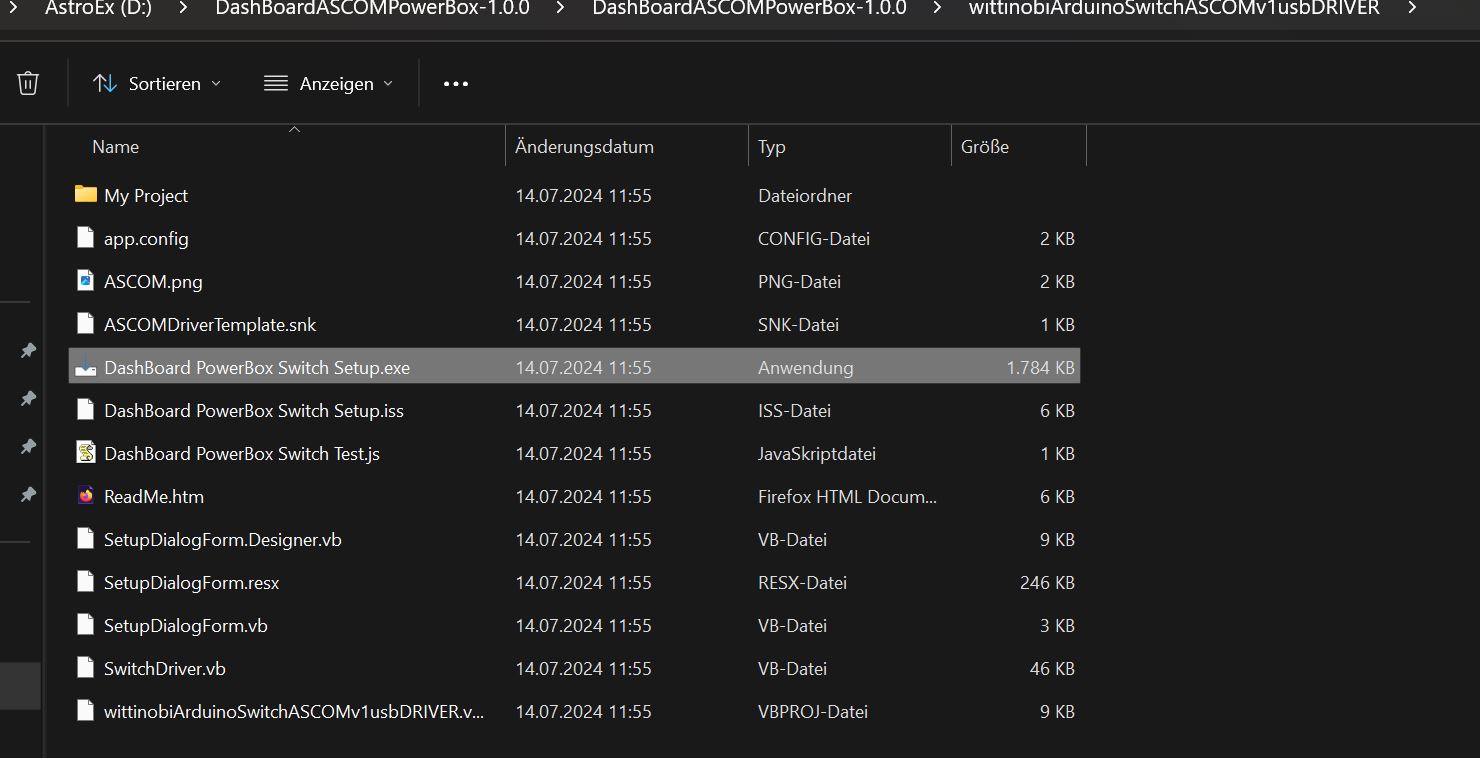Click the 3 KB size value
The height and width of the screenshot is (758, 1480).
pos(1057,626)
